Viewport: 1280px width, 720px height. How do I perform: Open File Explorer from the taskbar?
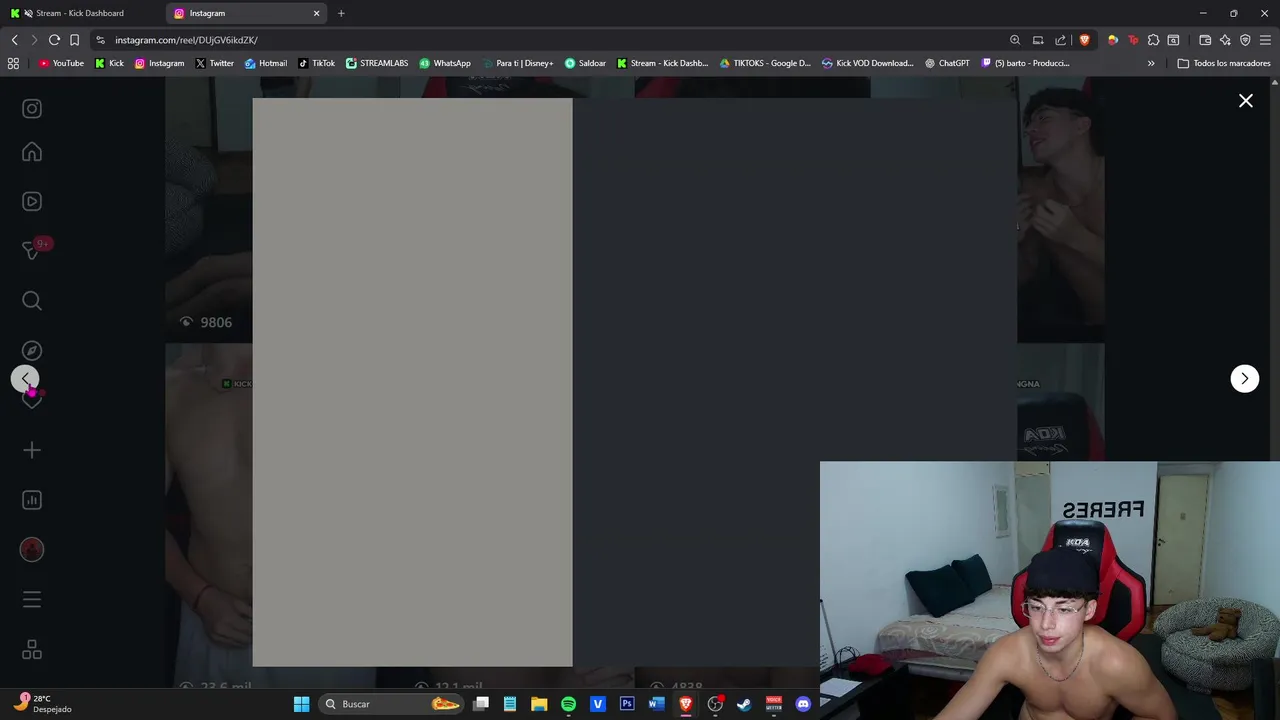point(539,704)
